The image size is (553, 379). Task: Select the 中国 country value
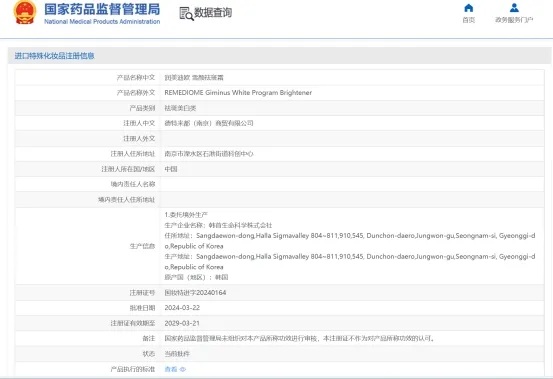click(x=171, y=169)
